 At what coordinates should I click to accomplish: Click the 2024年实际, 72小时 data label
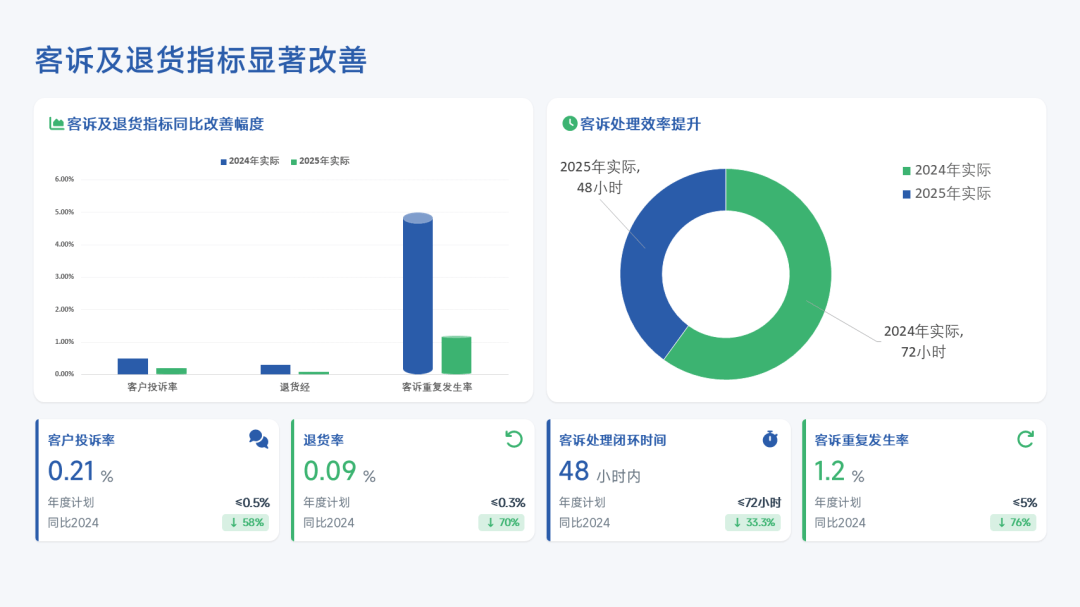[x=922, y=341]
